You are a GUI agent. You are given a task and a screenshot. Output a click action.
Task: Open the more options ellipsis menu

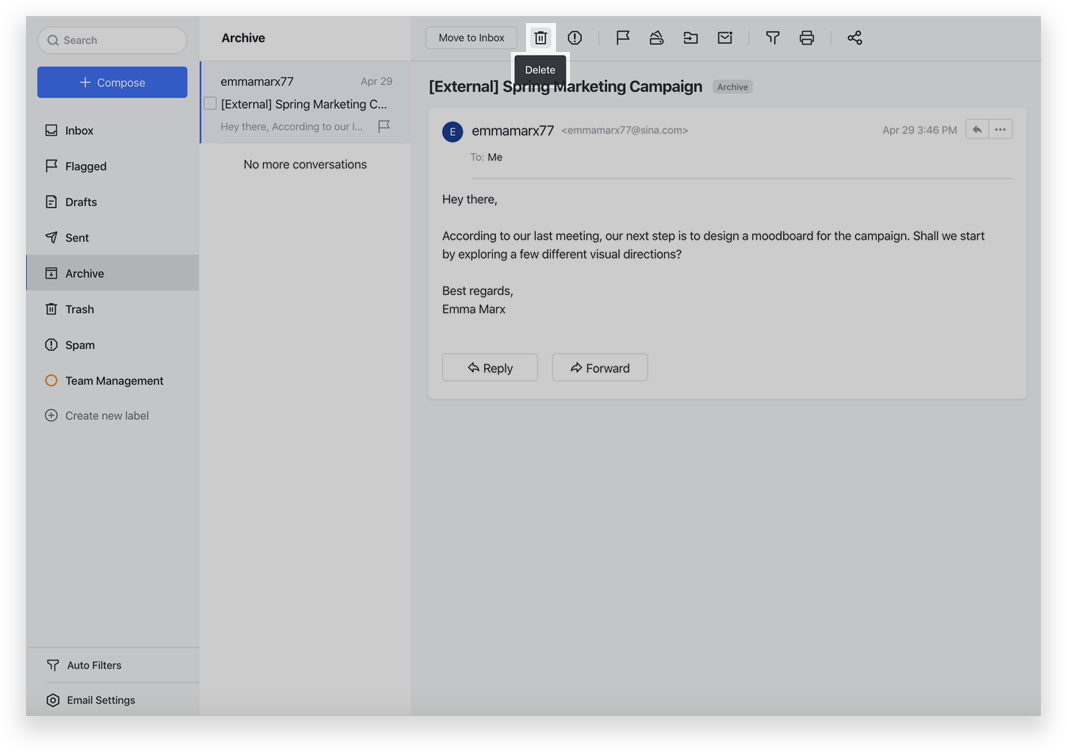click(1000, 130)
